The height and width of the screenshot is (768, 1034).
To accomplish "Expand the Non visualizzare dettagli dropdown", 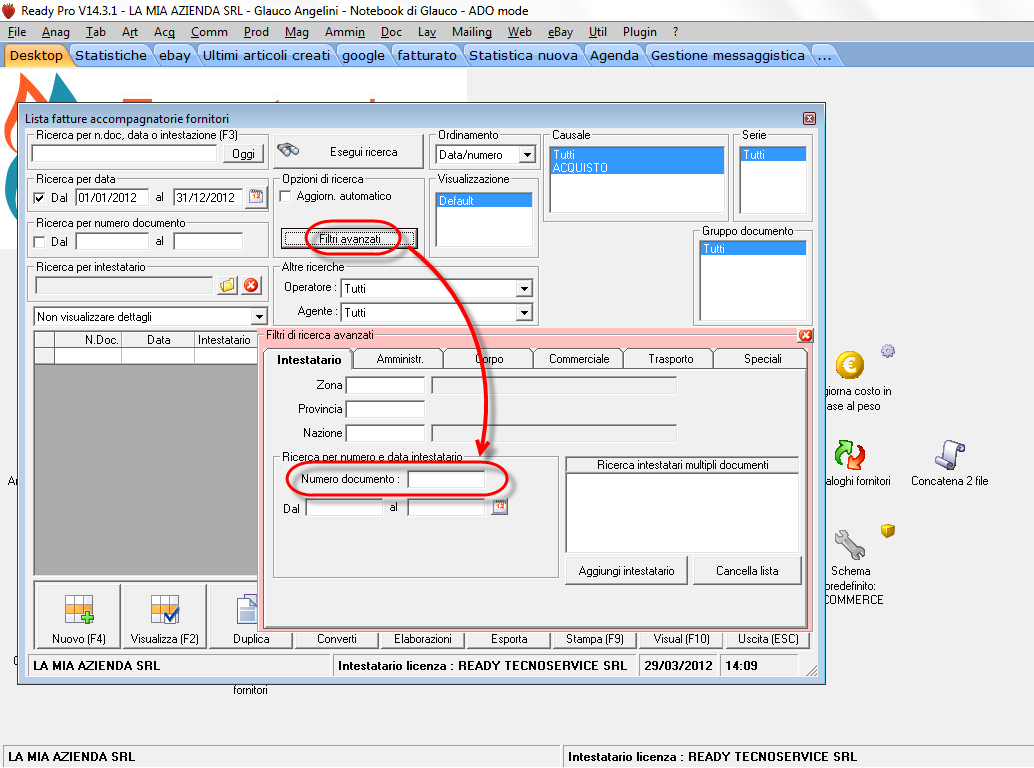I will coord(259,317).
